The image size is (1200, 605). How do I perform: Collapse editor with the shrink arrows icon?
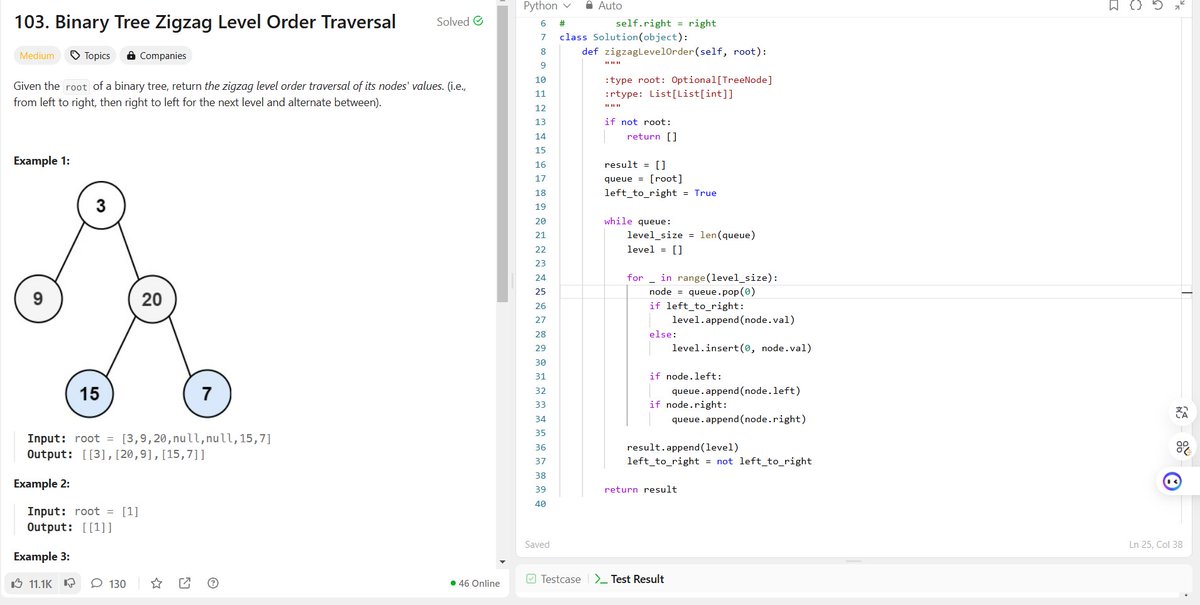tap(1181, 6)
